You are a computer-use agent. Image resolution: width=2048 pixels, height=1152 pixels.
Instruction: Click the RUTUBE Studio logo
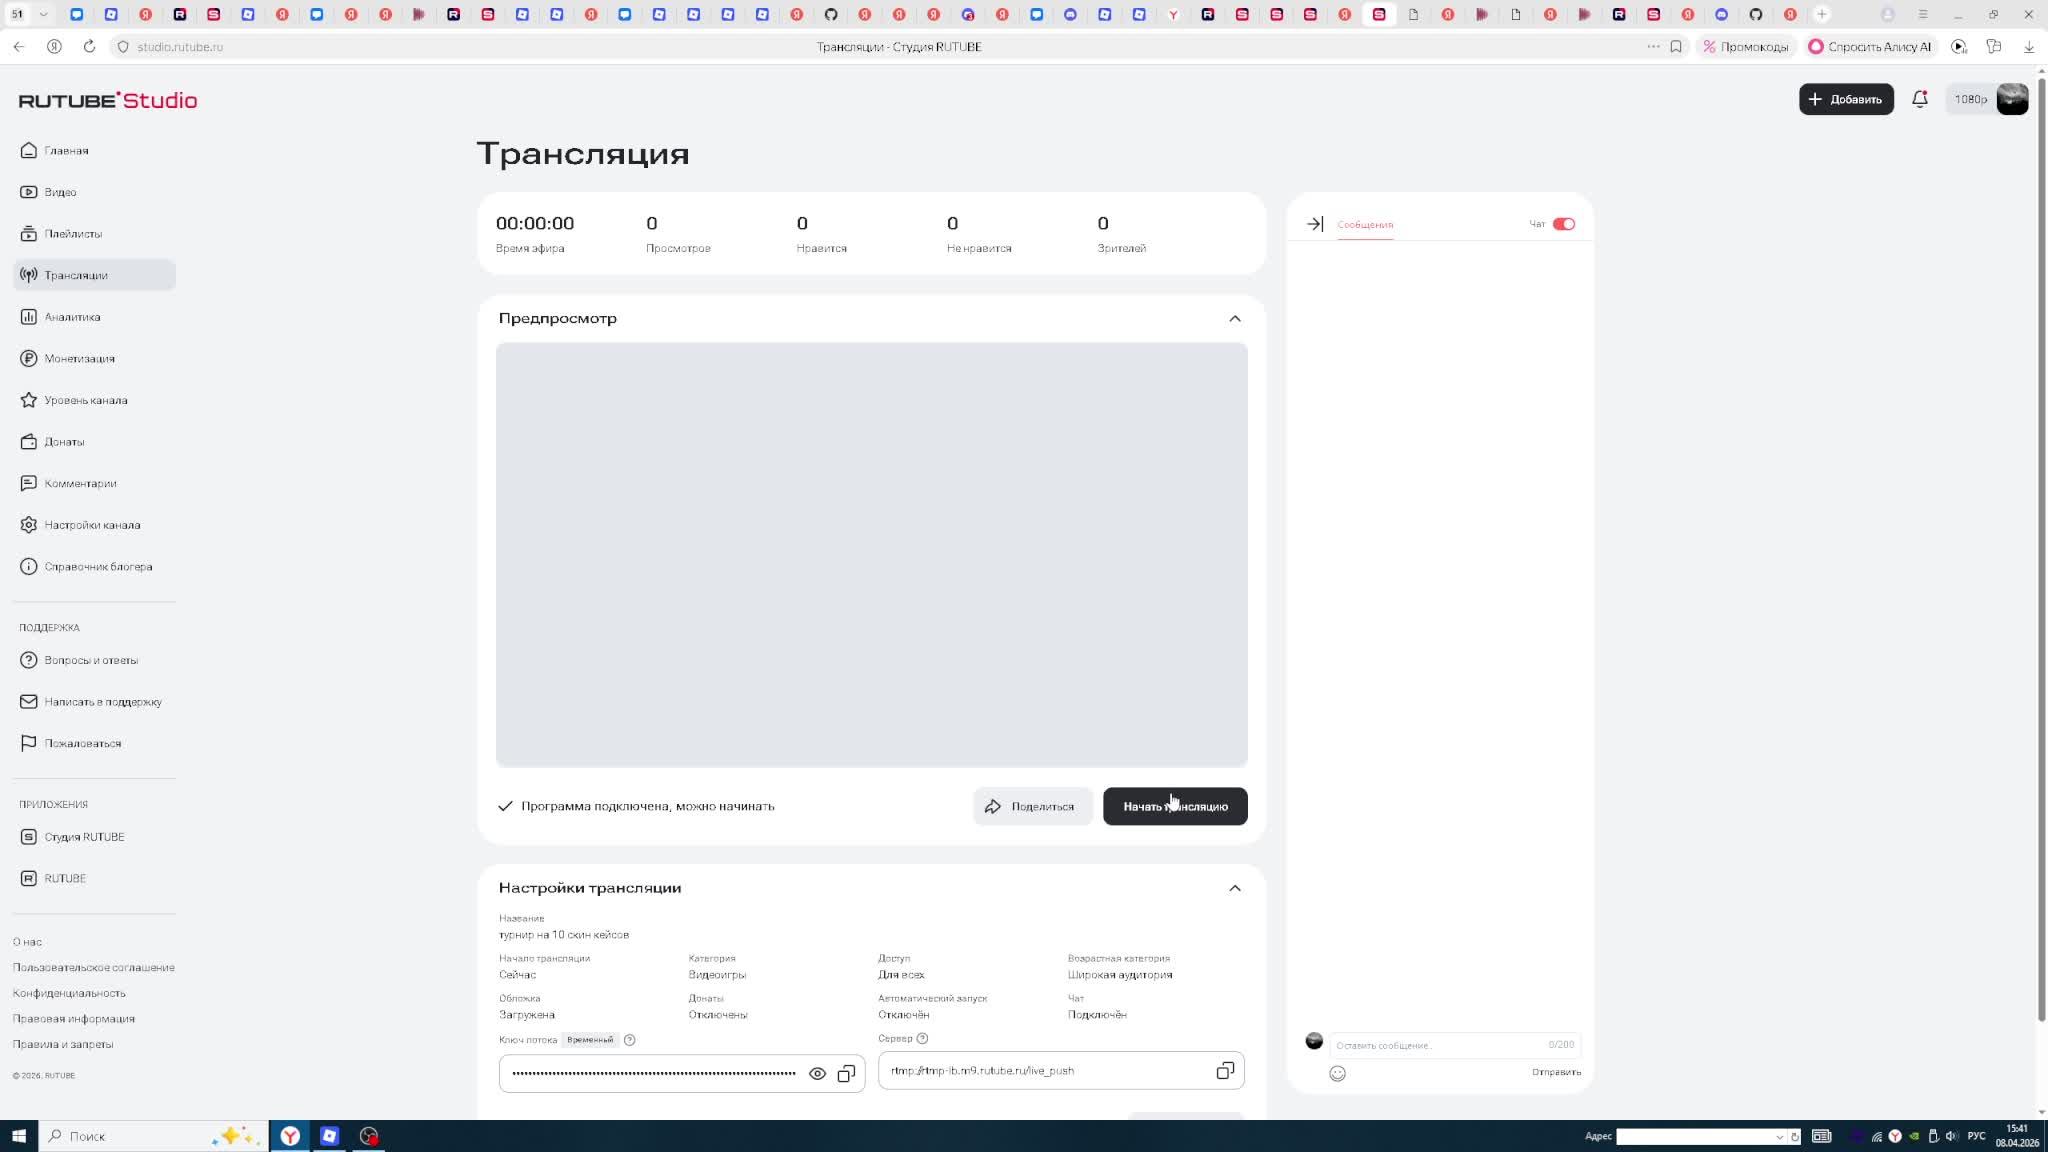point(108,100)
